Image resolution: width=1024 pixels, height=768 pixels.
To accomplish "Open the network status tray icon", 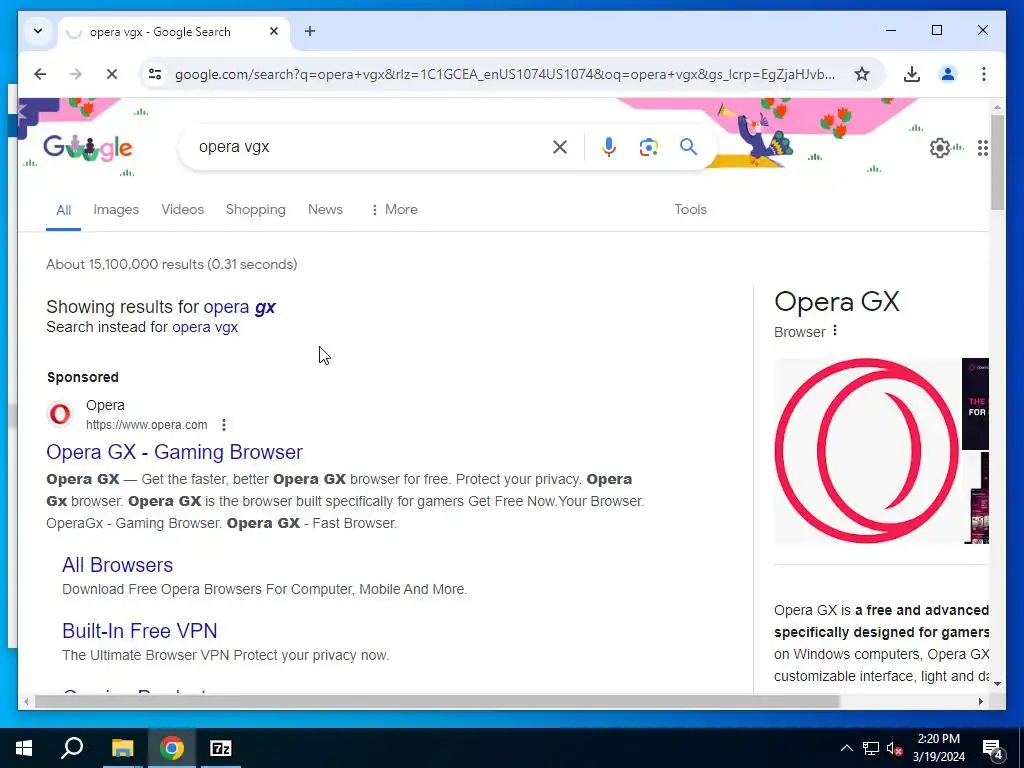I will tap(871, 748).
